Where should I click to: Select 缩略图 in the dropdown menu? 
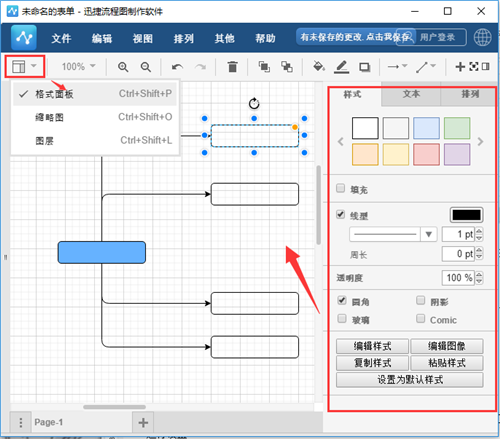(x=95, y=117)
